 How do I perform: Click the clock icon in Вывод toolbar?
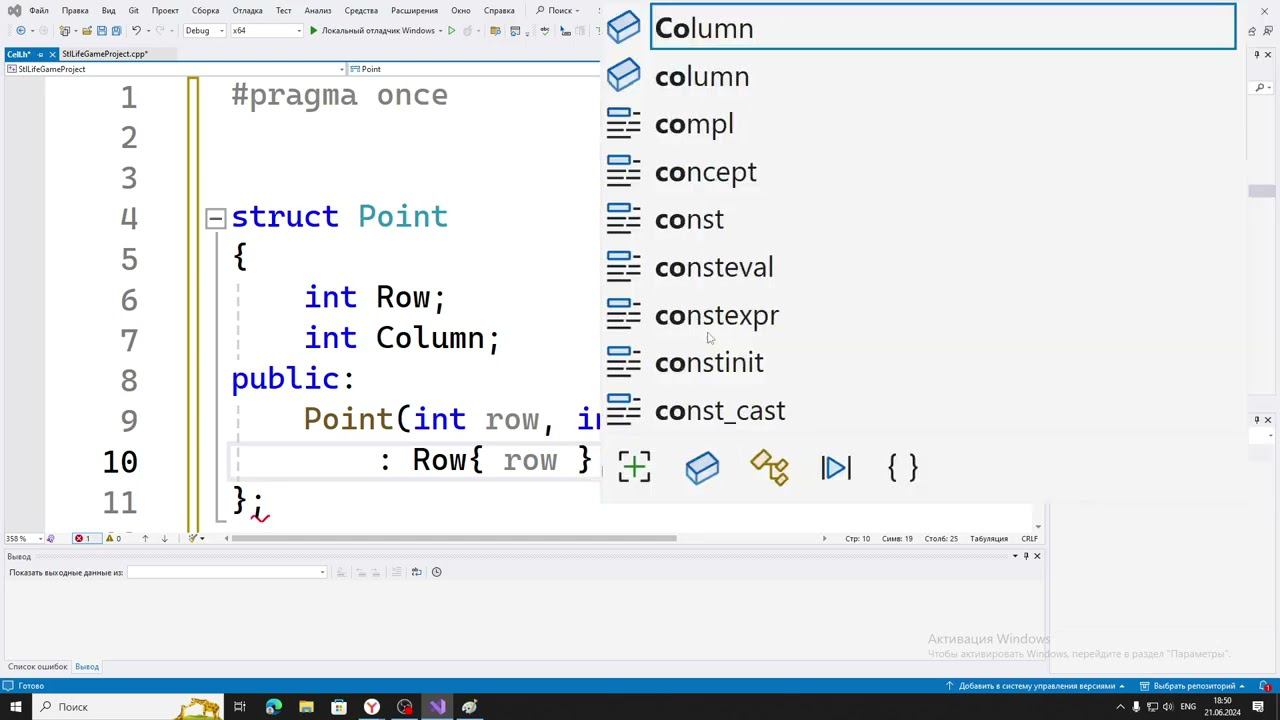click(436, 573)
